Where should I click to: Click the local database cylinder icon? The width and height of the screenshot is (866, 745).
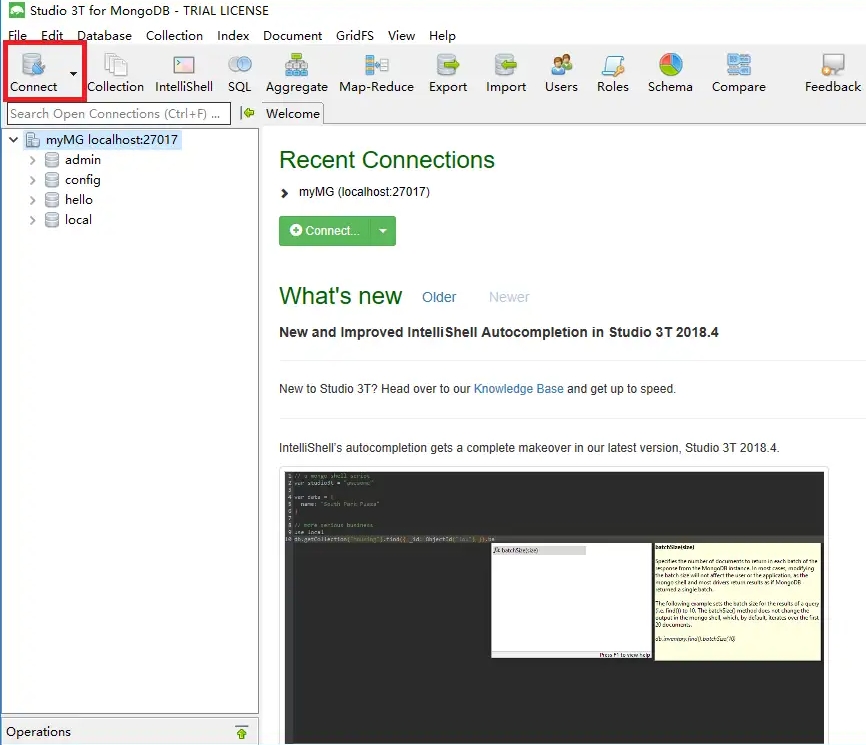(52, 219)
